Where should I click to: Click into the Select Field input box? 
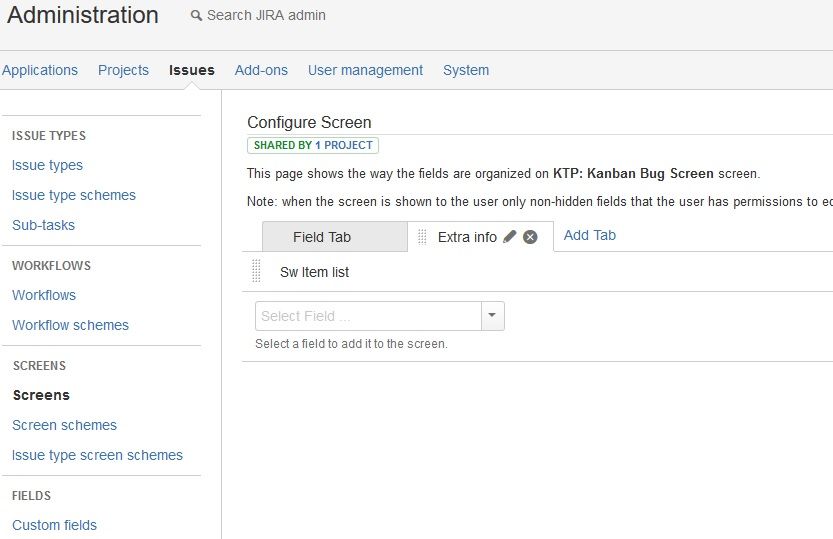tap(368, 316)
